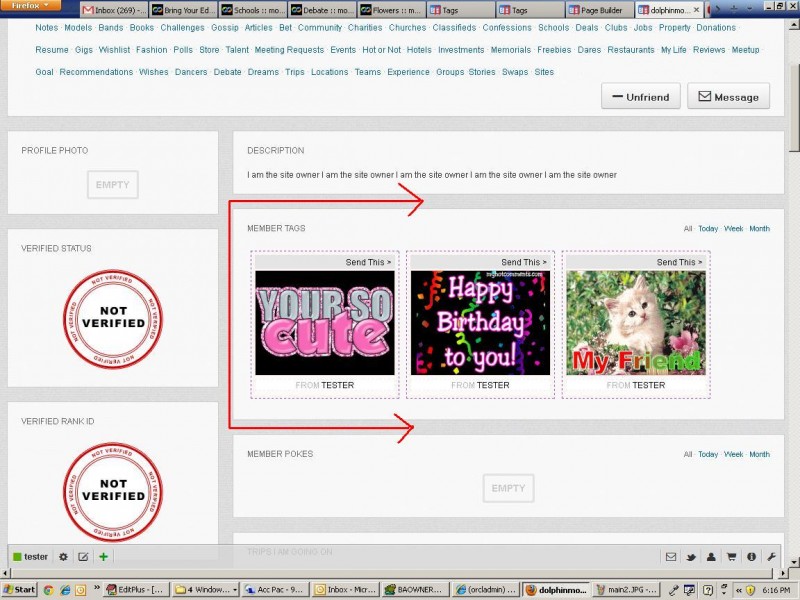Click the network monitor tray icon
Screen dimensions: 800x600
(689, 590)
